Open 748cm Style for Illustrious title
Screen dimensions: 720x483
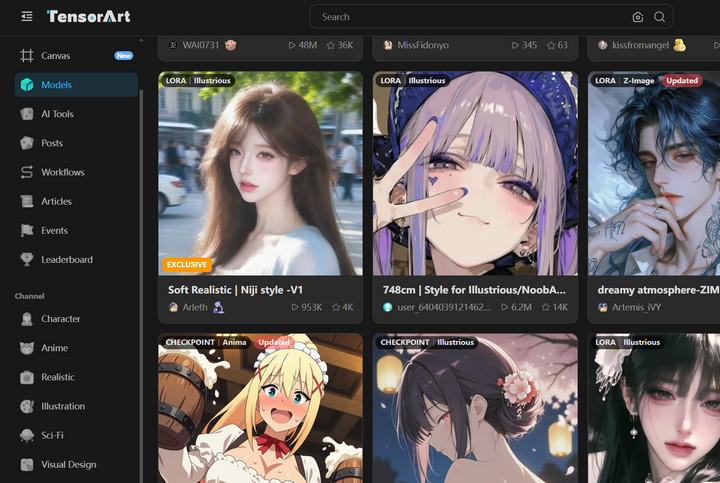coord(474,290)
